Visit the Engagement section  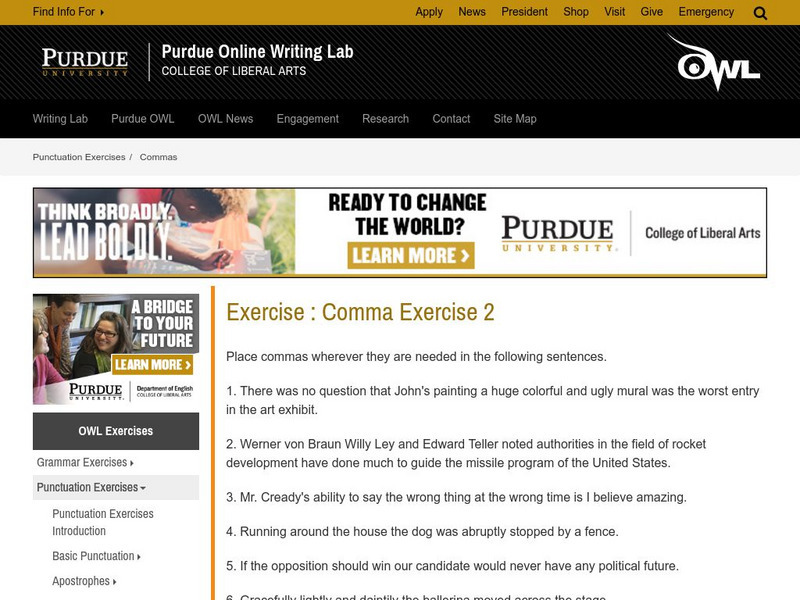pos(307,118)
